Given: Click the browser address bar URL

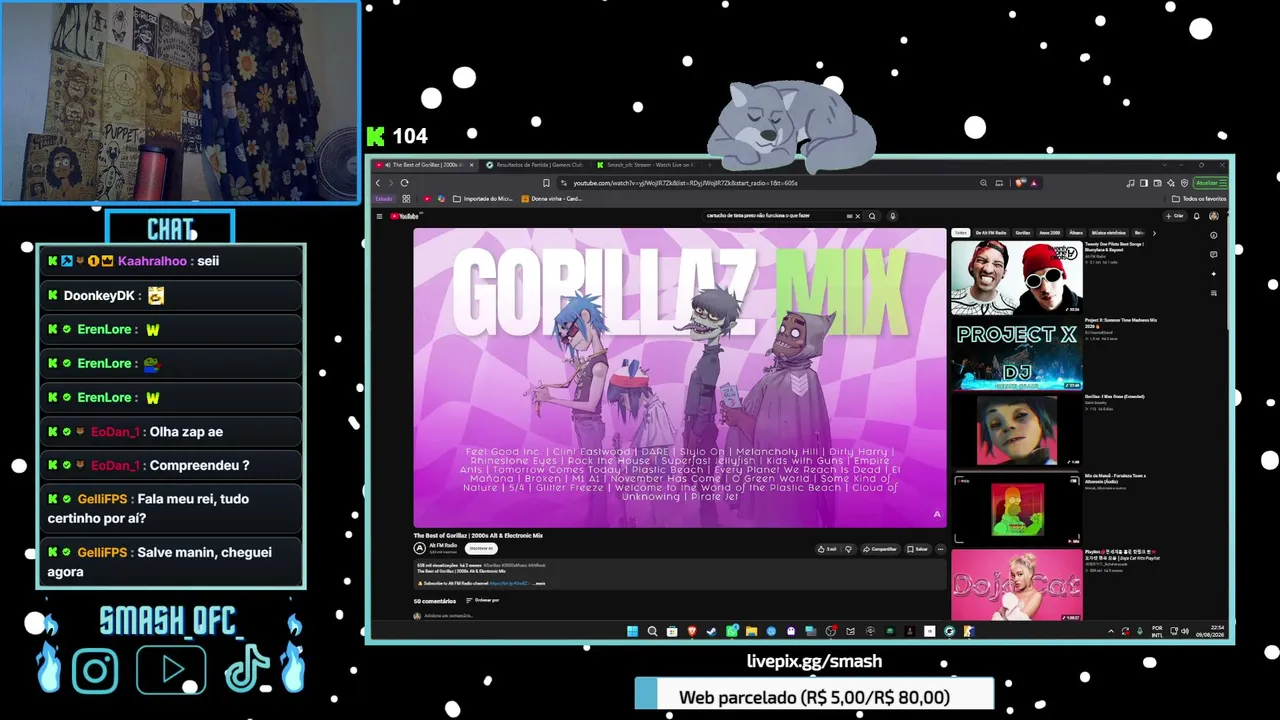Looking at the screenshot, I should pyautogui.click(x=685, y=183).
